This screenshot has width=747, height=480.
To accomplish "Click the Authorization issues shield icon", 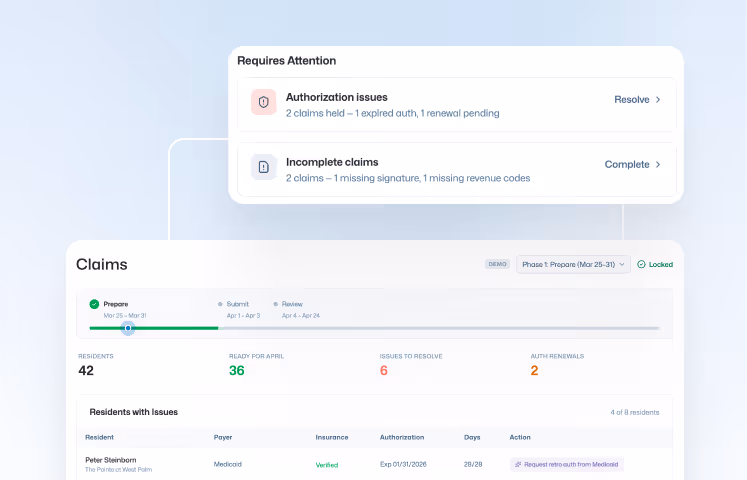I will tap(263, 102).
